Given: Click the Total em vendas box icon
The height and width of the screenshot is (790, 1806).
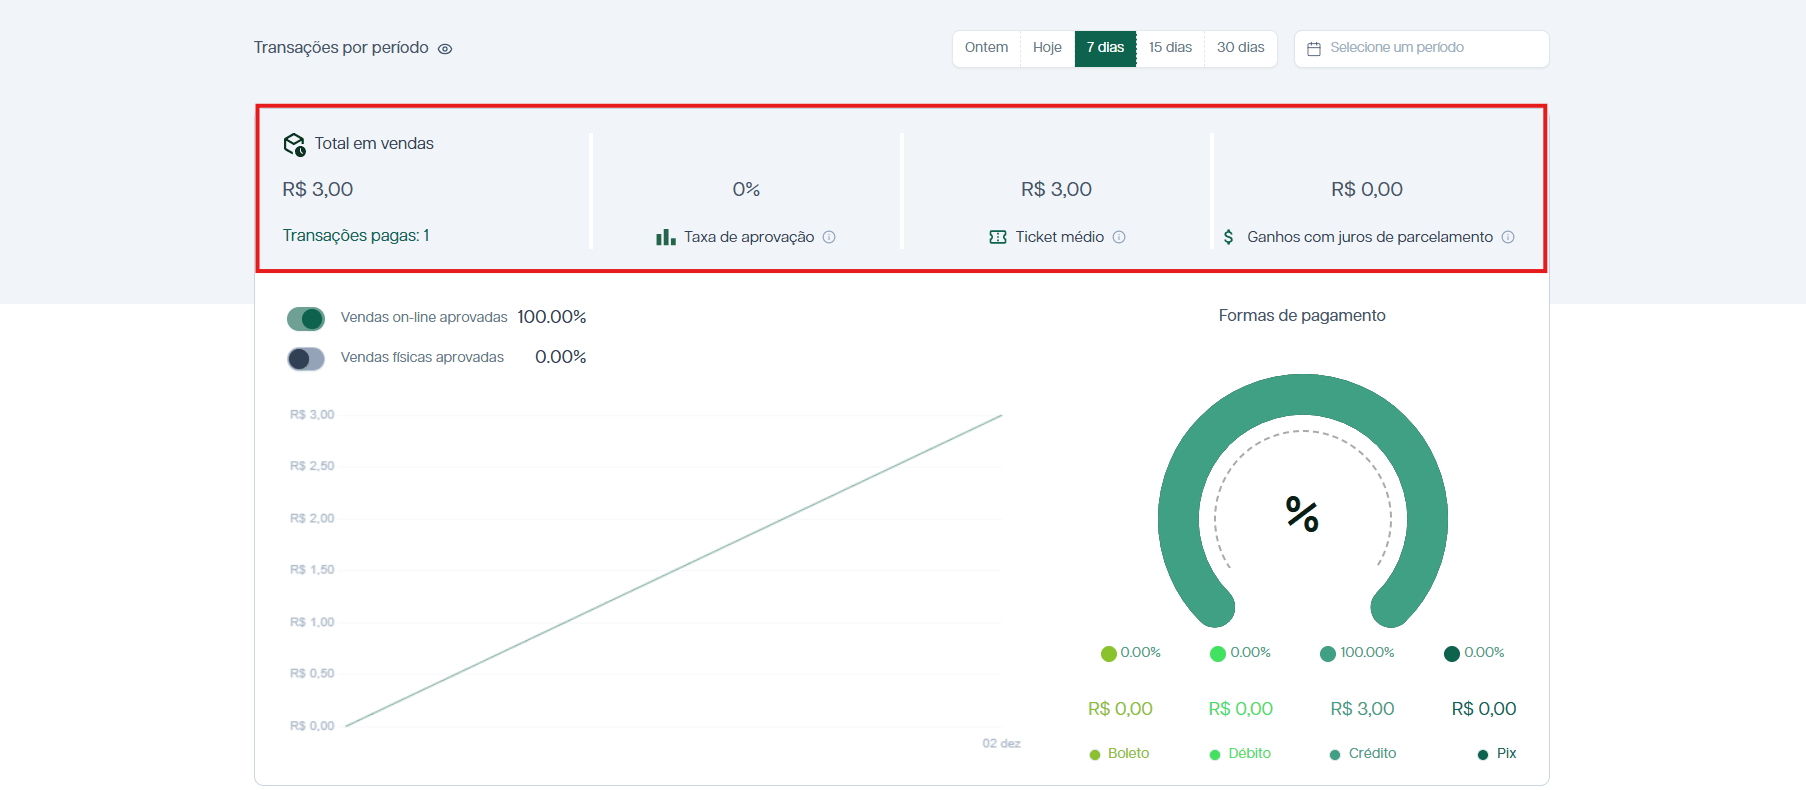Looking at the screenshot, I should 294,145.
